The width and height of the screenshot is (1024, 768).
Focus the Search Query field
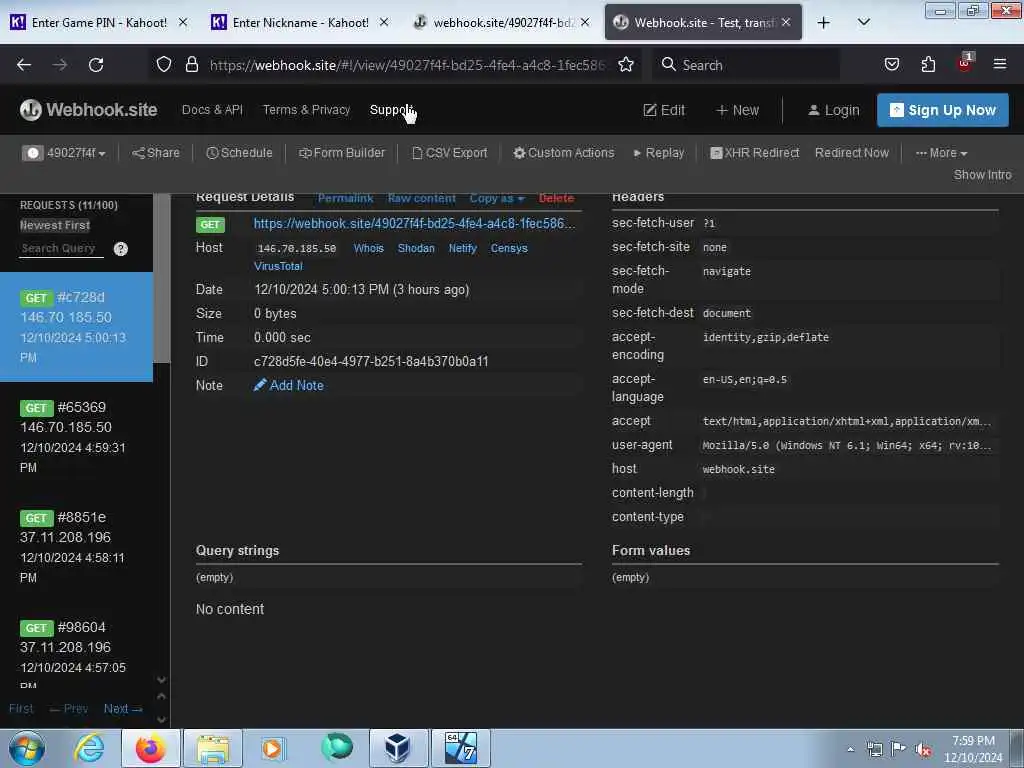61,249
